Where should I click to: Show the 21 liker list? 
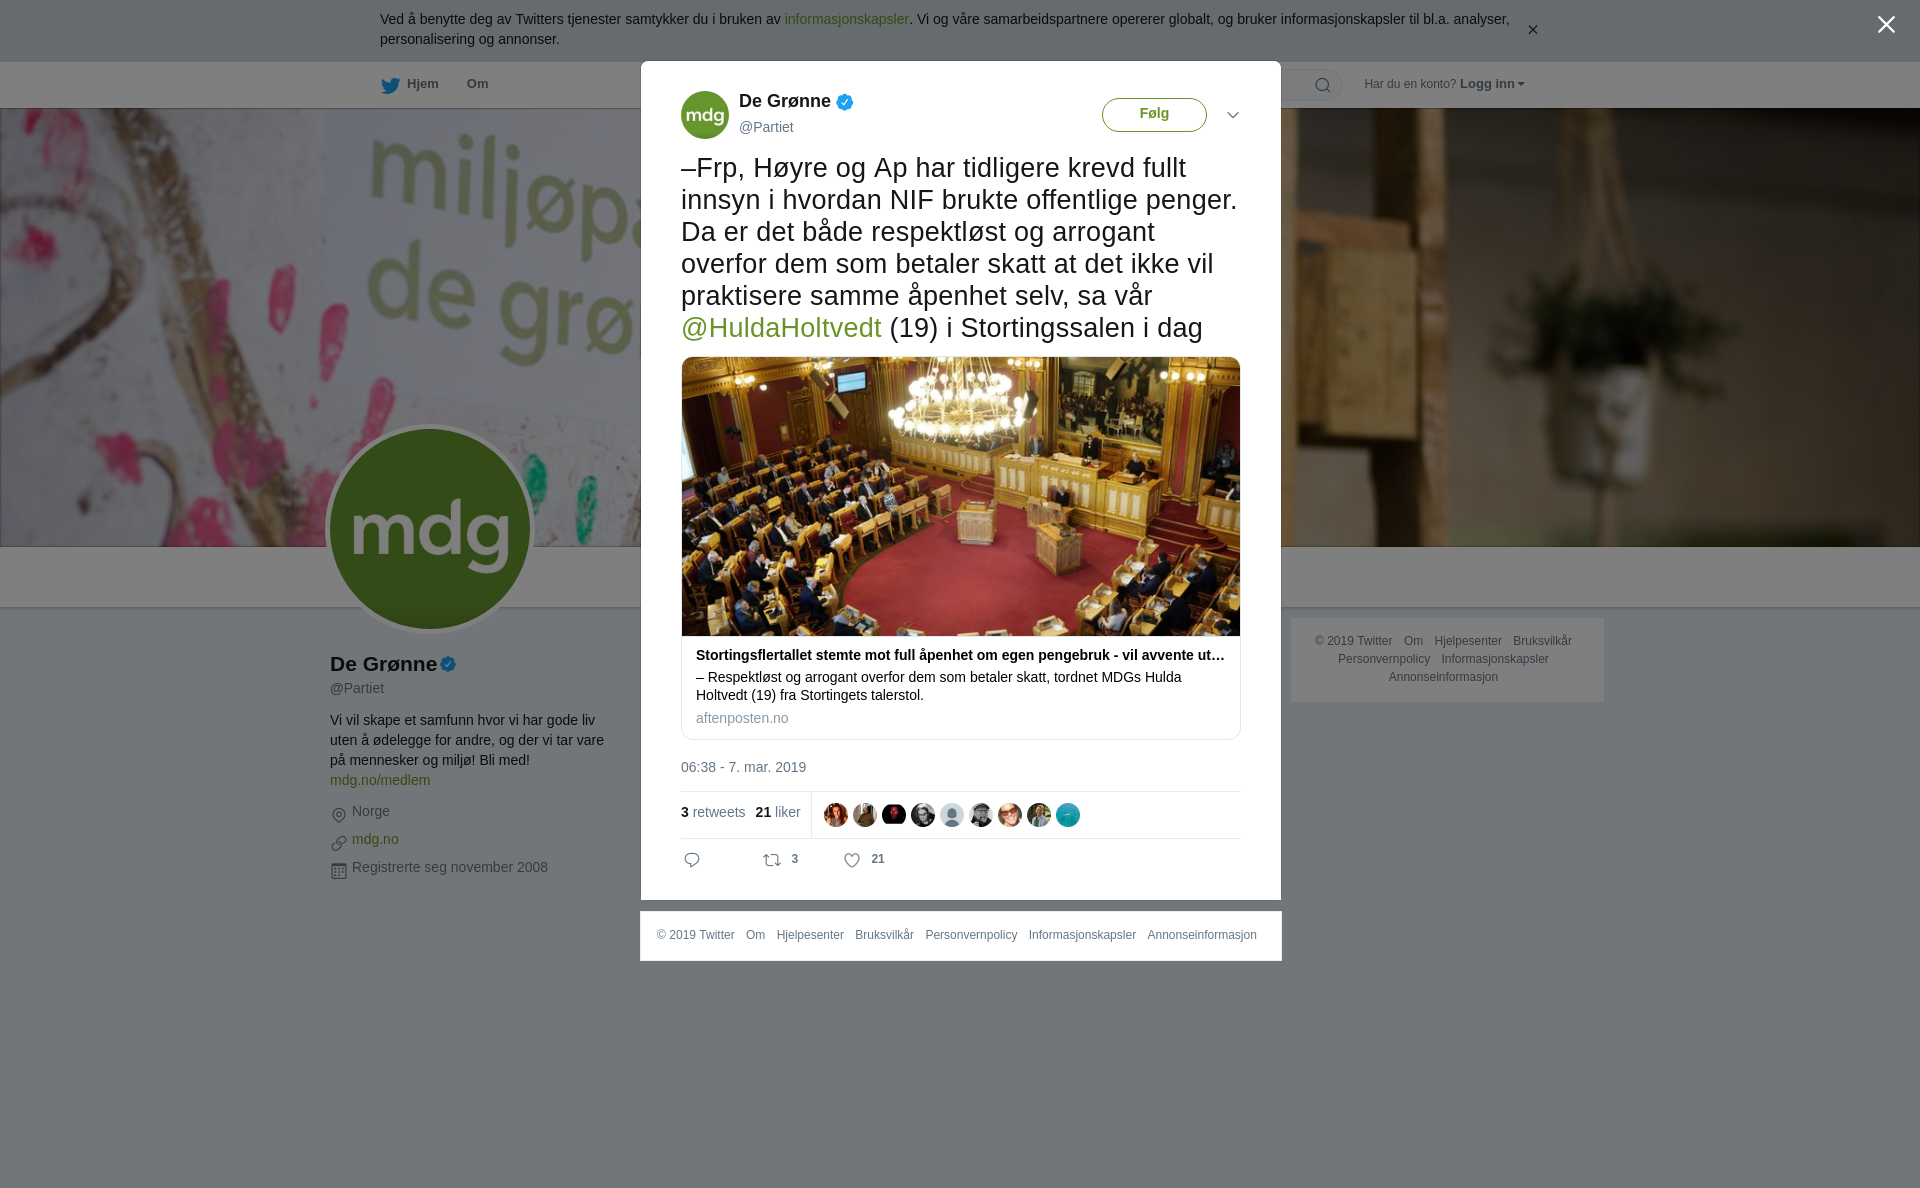(x=778, y=812)
